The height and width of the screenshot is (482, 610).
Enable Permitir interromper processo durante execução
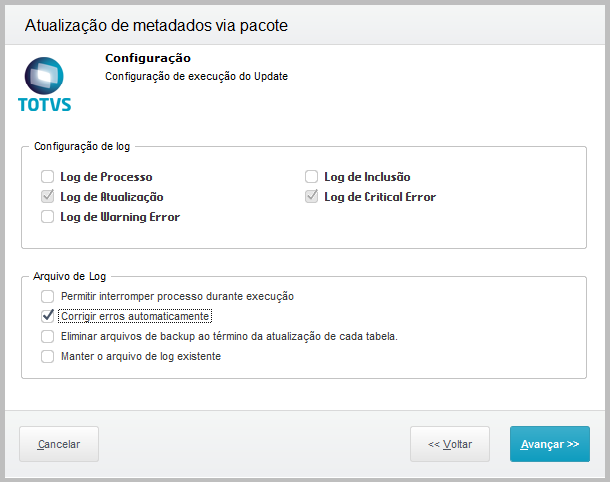click(x=47, y=297)
